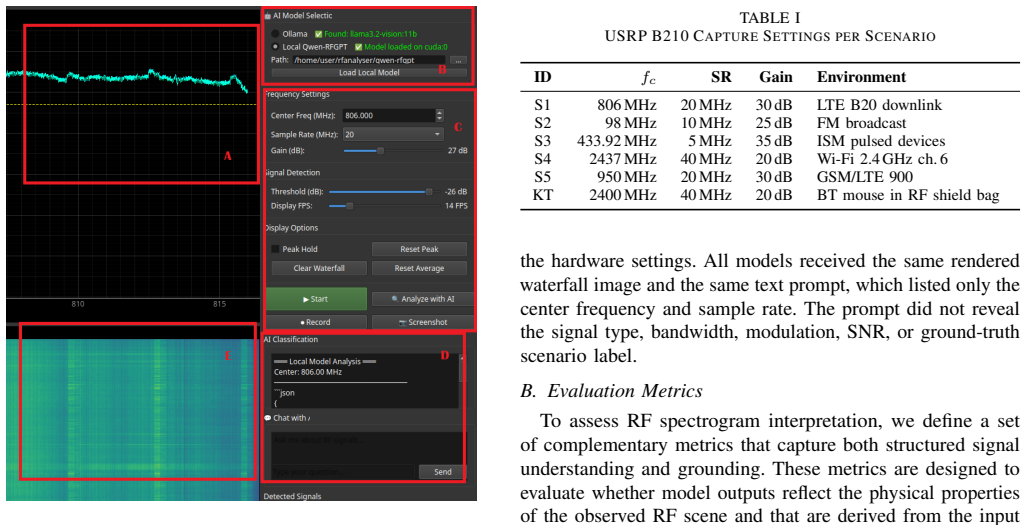The image size is (1027, 525).
Task: Click the 'Ask me about RF signals' chat area
Action: point(368,447)
